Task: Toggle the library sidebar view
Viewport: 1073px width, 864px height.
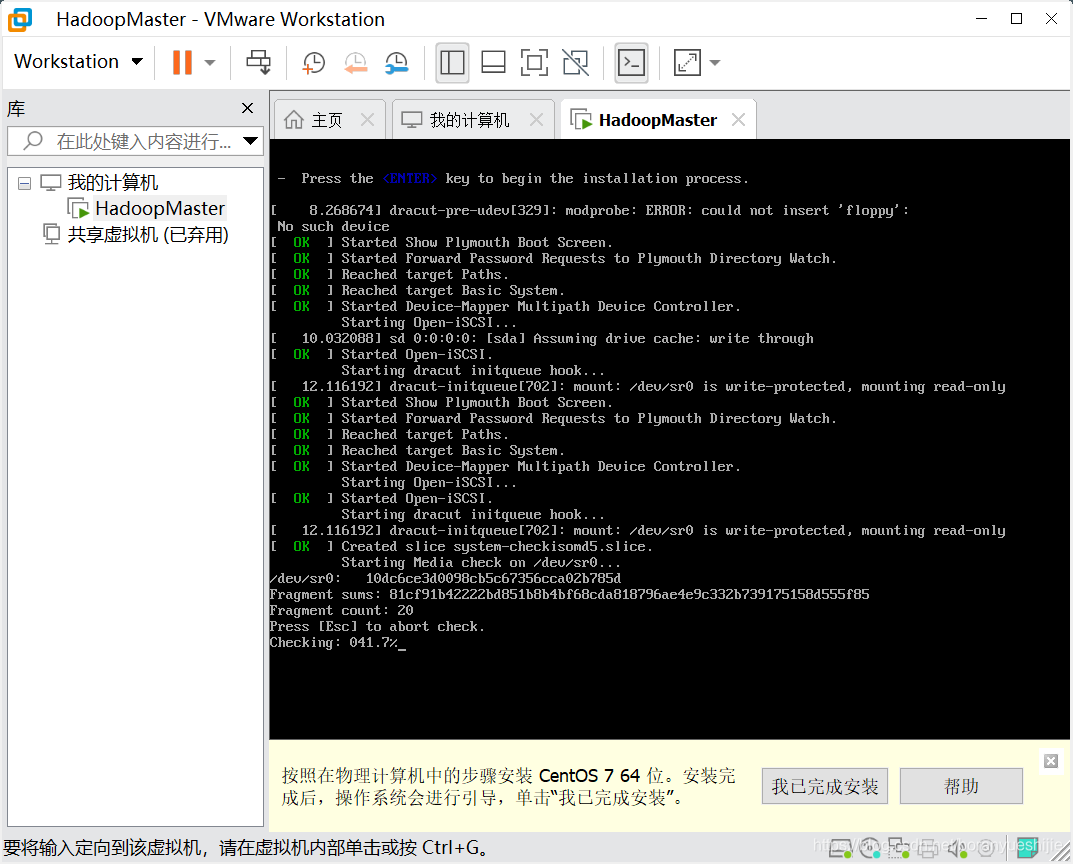Action: (x=452, y=62)
